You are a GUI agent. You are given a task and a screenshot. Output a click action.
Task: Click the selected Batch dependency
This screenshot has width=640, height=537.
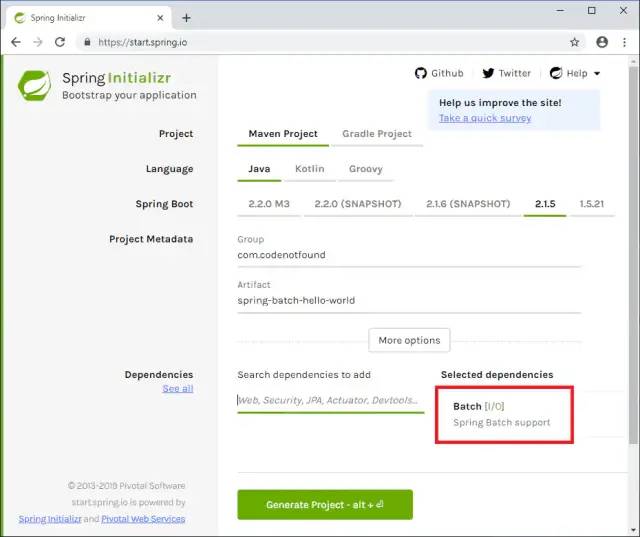click(x=504, y=415)
